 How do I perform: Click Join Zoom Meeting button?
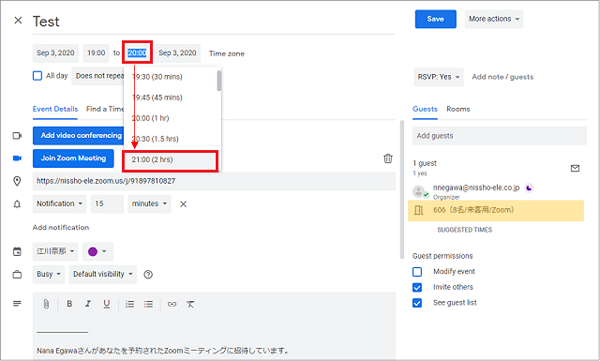73,158
